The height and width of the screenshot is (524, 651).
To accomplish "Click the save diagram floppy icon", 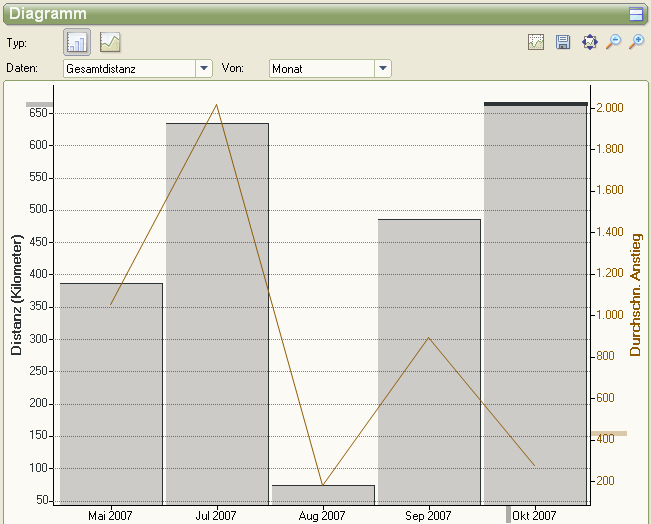I will [563, 42].
